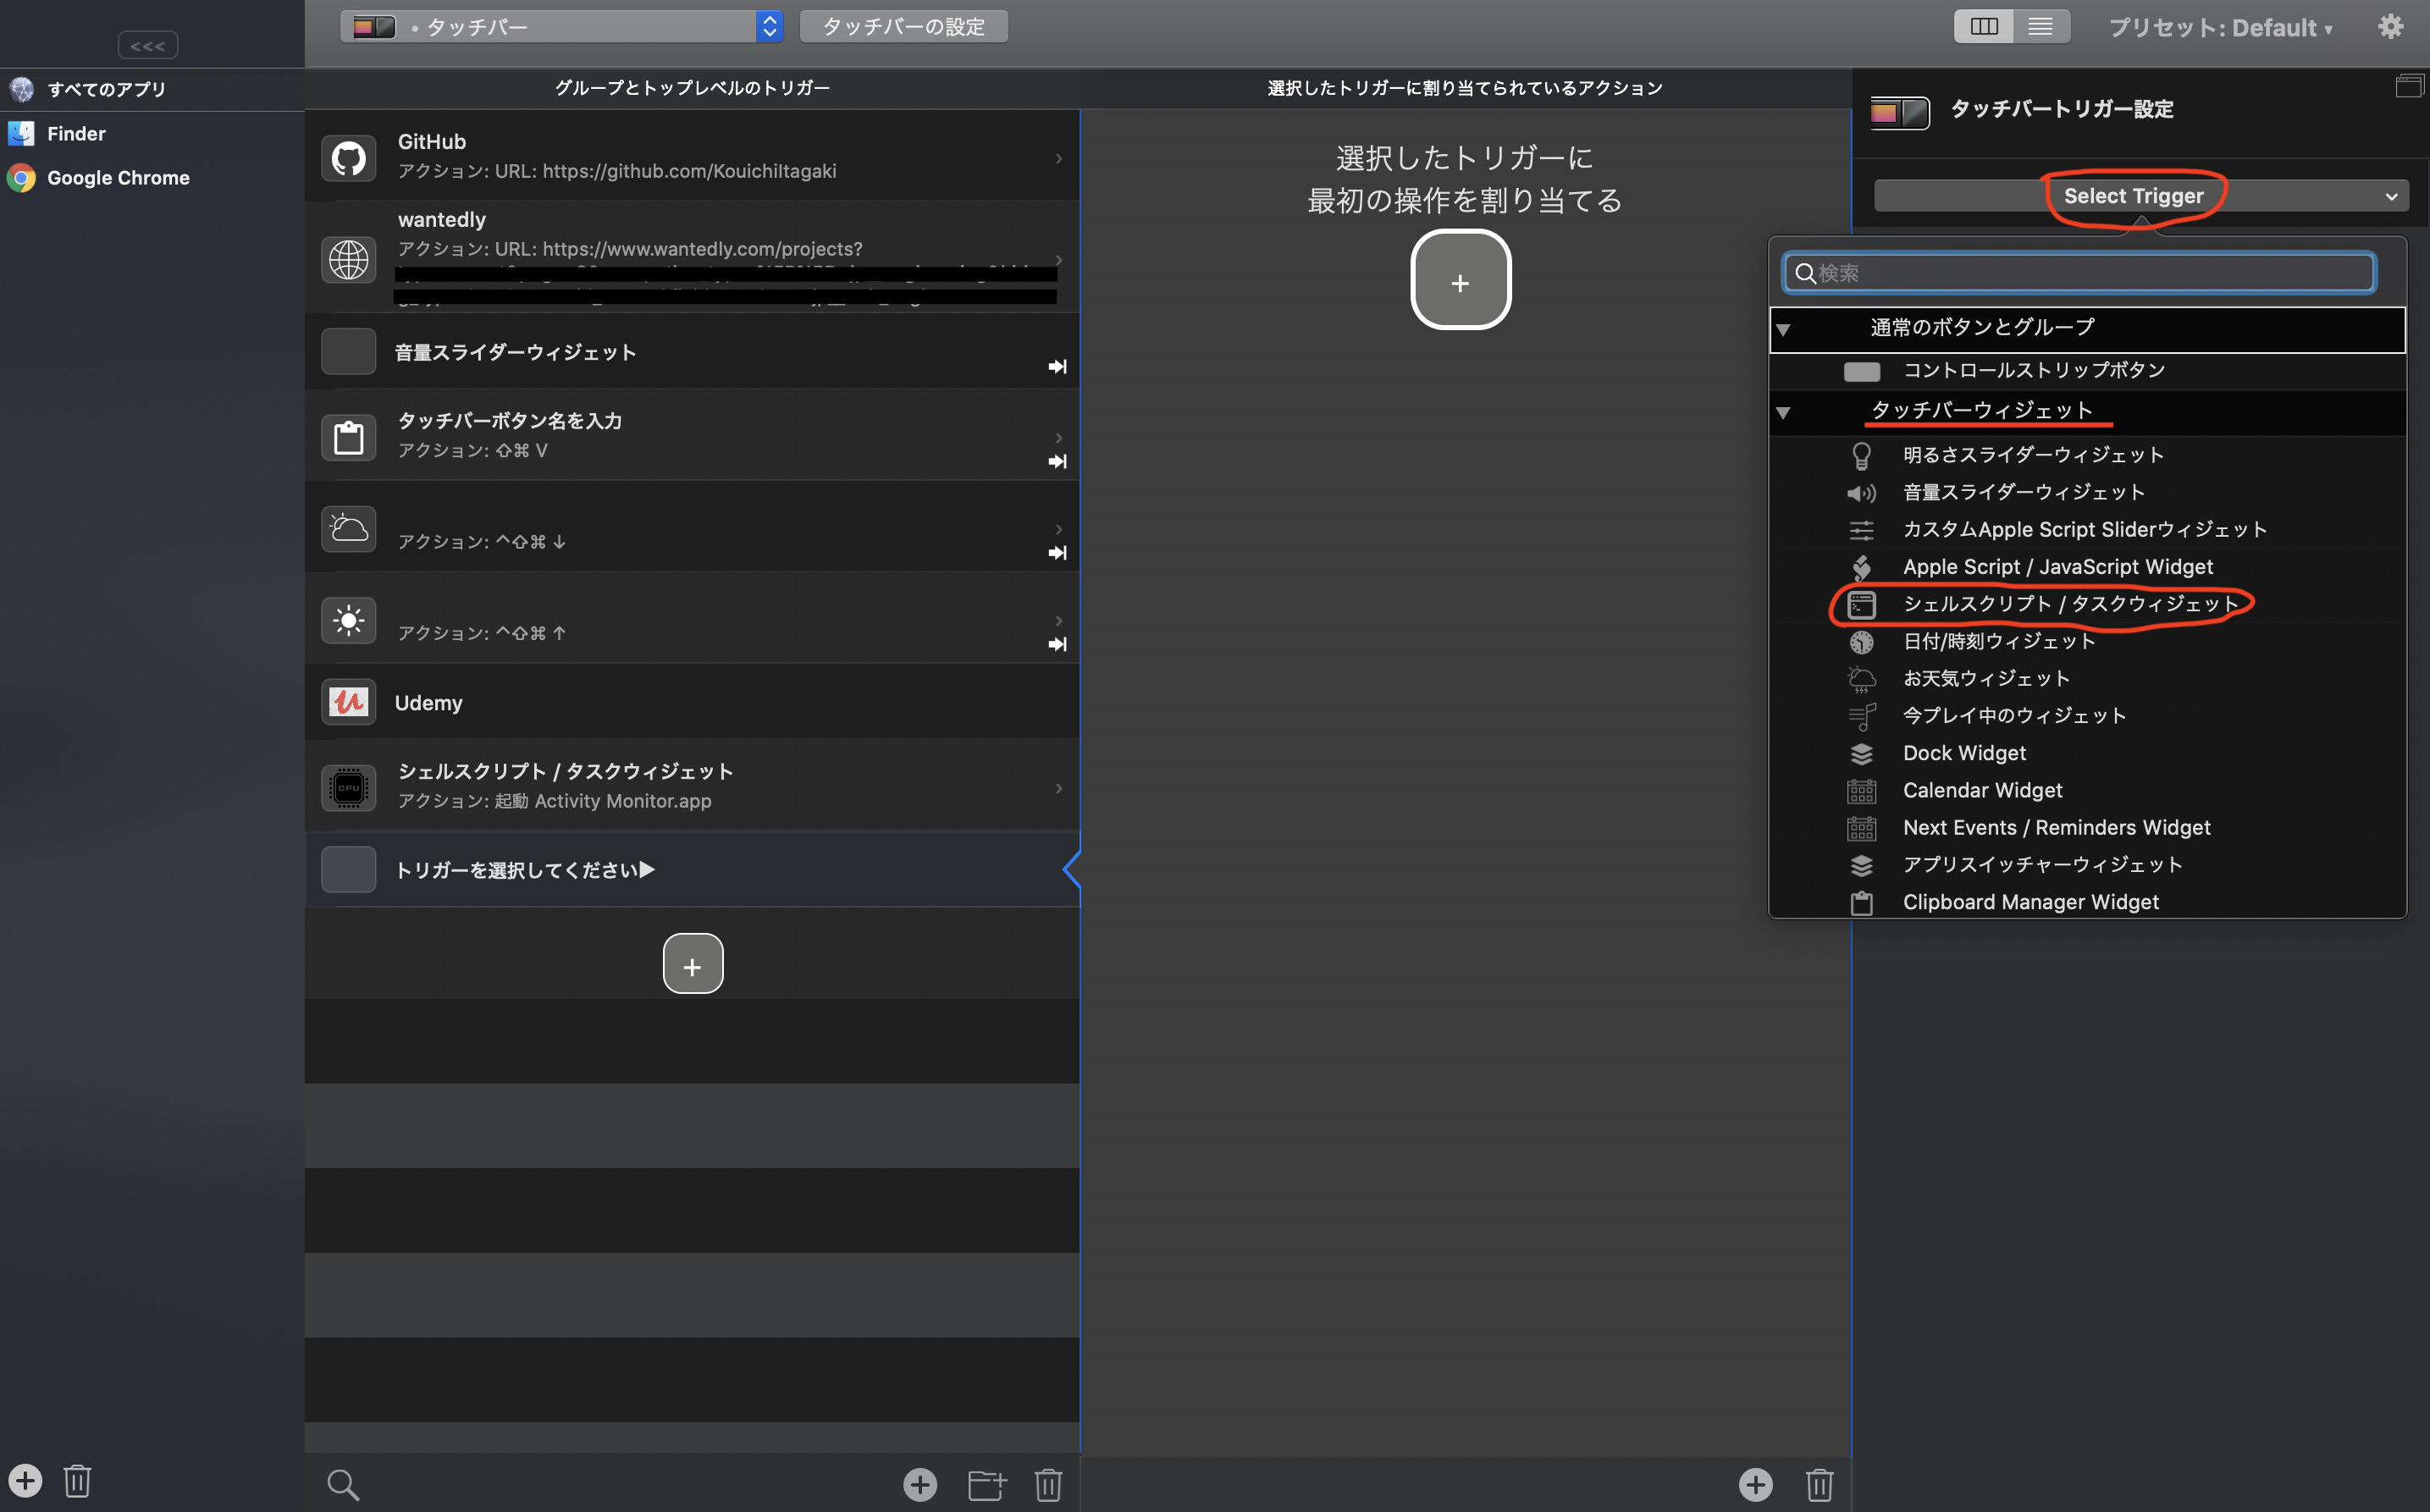Click the + button in trigger list
Screen dimensions: 2430x1512
pos(692,965)
